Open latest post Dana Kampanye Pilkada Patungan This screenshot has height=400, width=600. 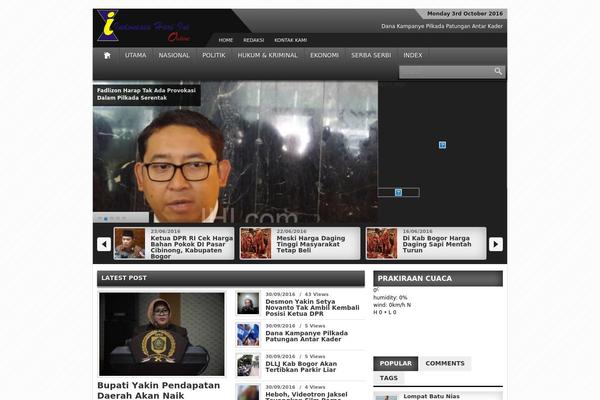(307, 336)
